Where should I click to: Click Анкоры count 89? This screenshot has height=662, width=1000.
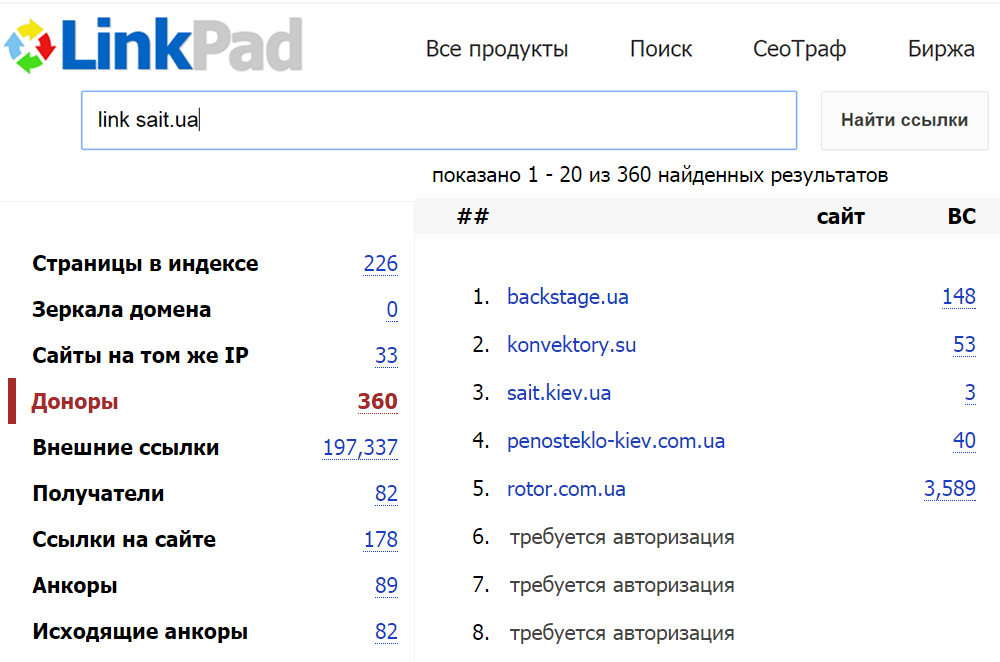[386, 586]
